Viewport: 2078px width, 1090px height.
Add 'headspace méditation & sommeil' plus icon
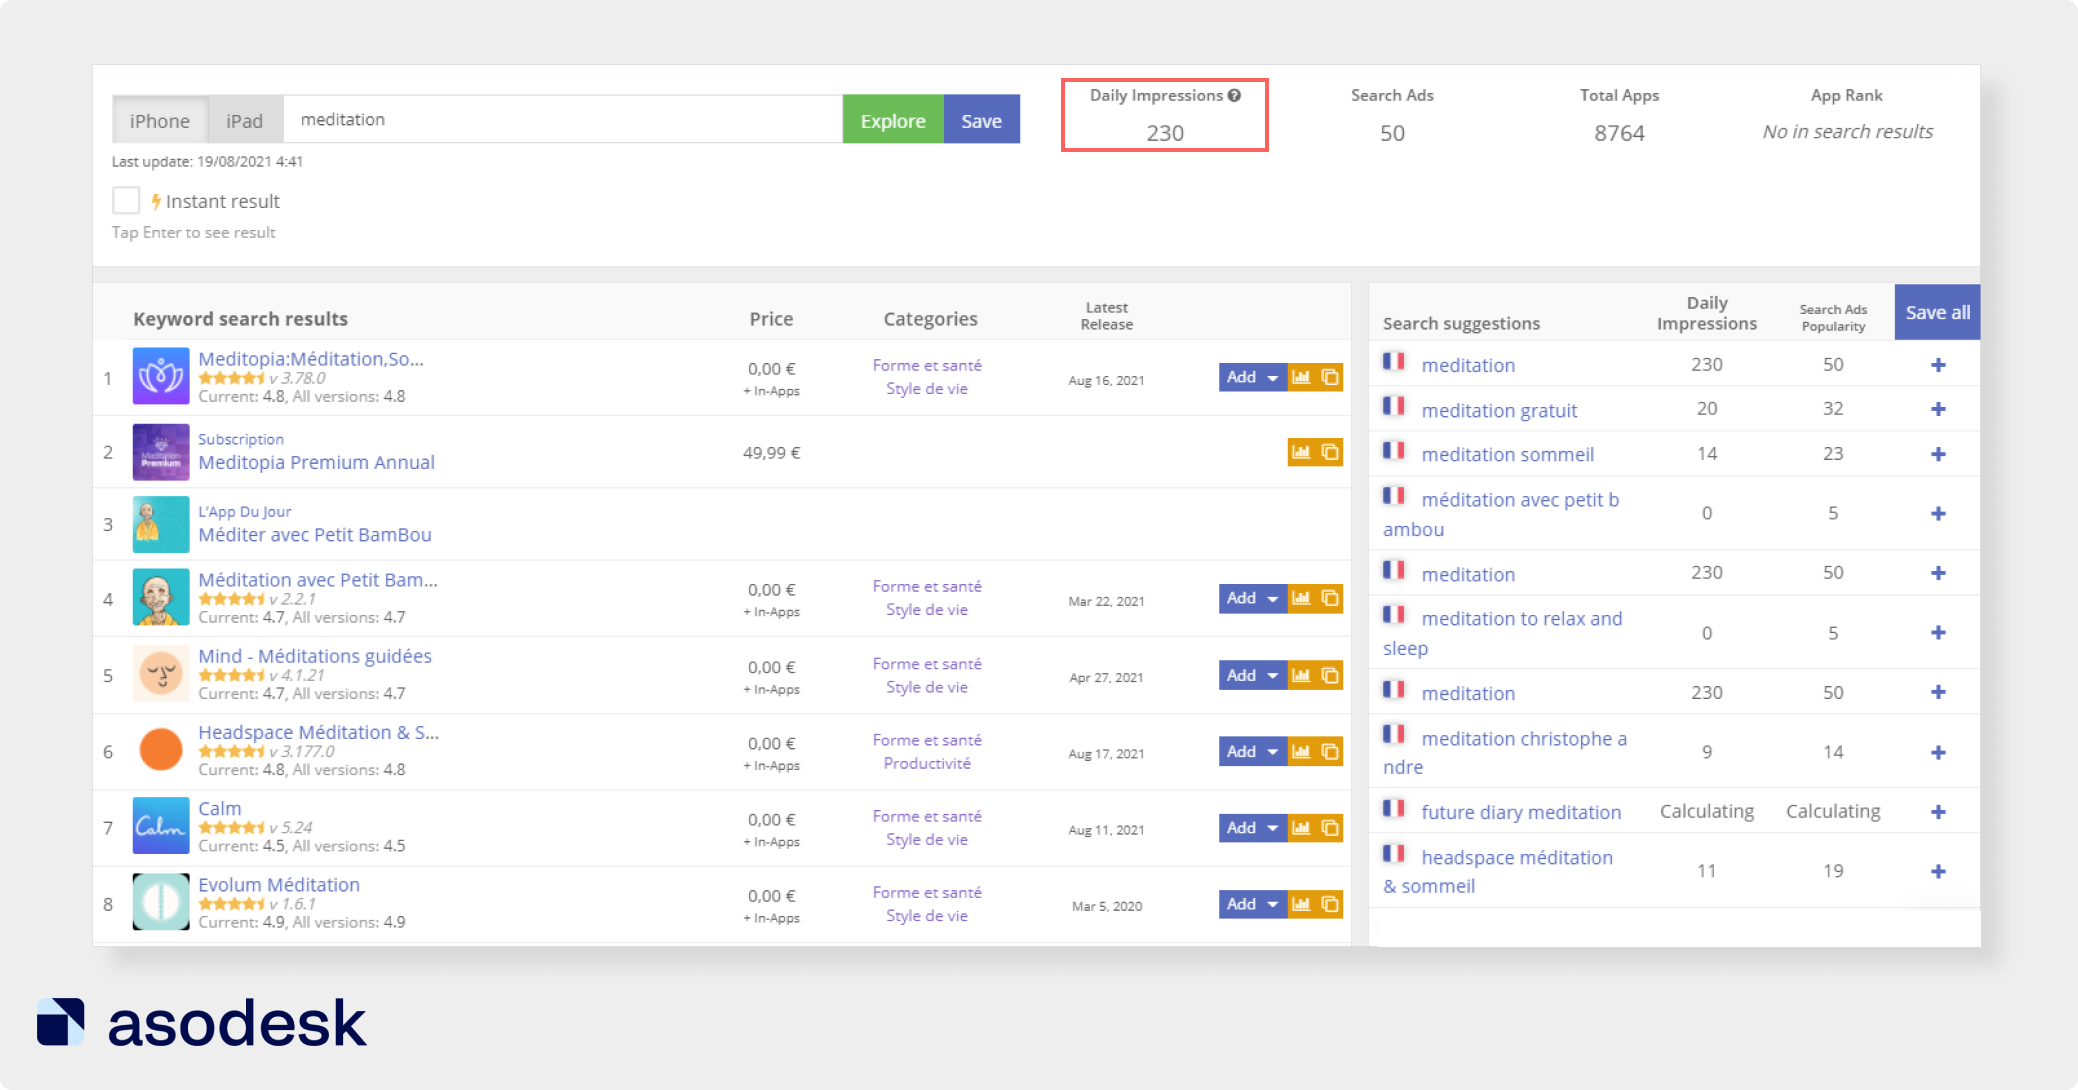tap(1938, 871)
